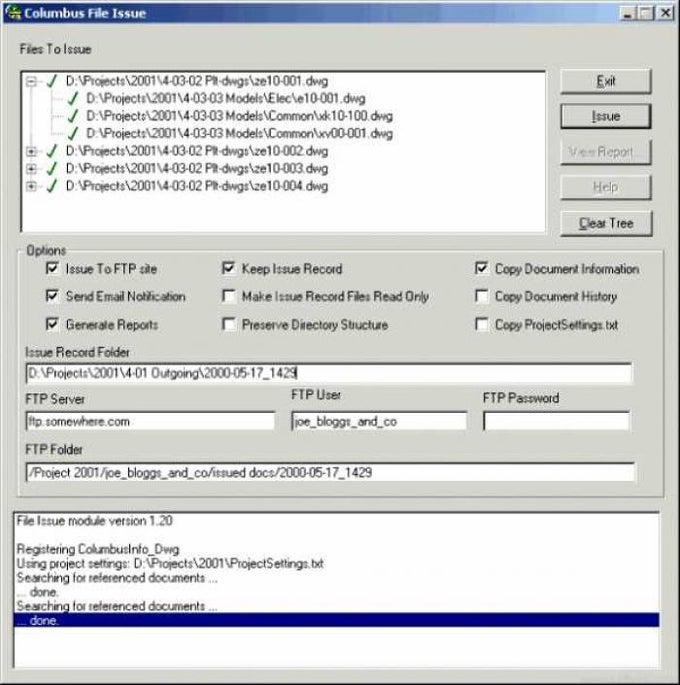Screen dimensions: 680x685
Task: Click the FTP Server input field
Action: 150,422
